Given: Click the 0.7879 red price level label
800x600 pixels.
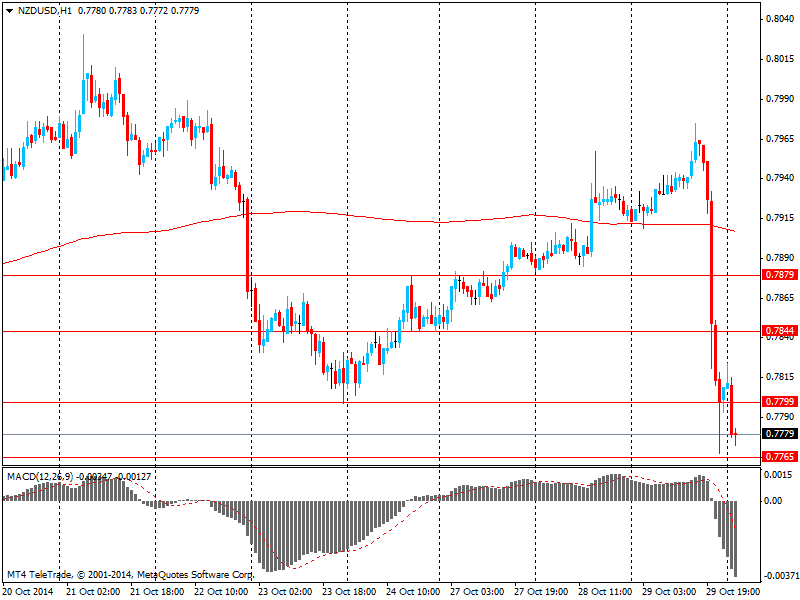Looking at the screenshot, I should tap(780, 275).
